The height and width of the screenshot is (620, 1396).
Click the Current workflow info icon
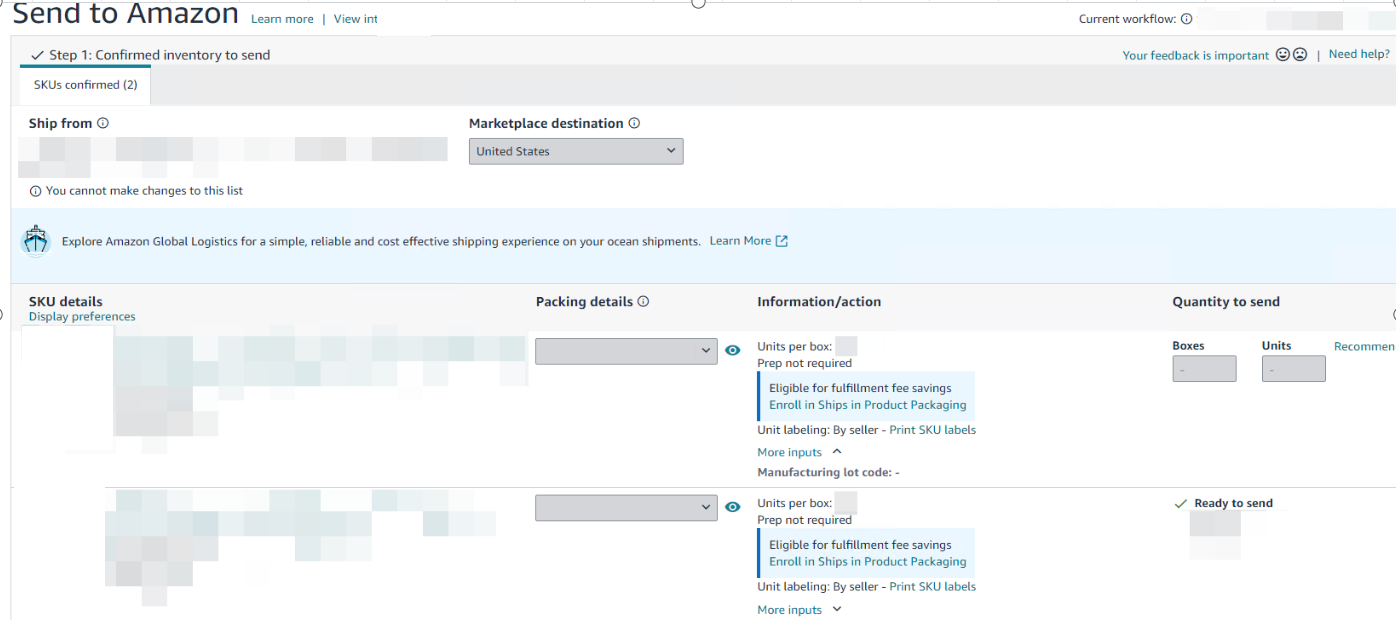(x=1186, y=19)
